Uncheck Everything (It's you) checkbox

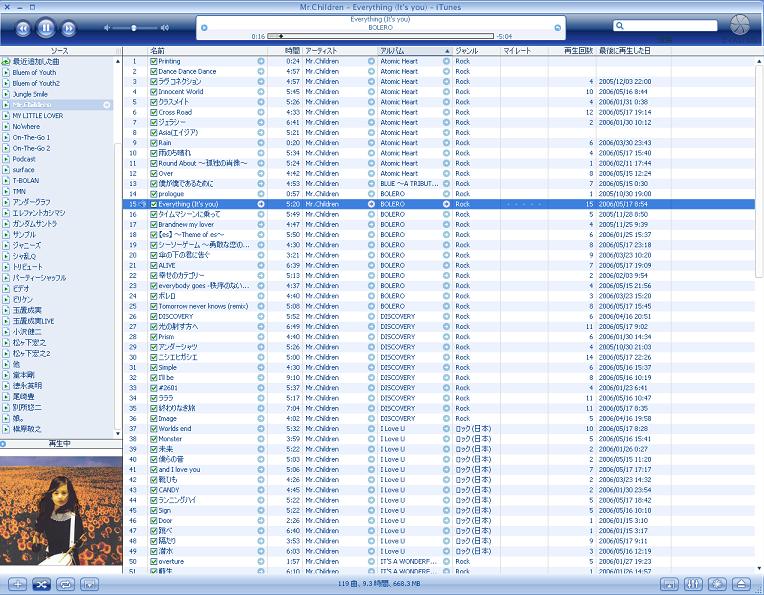(153, 204)
